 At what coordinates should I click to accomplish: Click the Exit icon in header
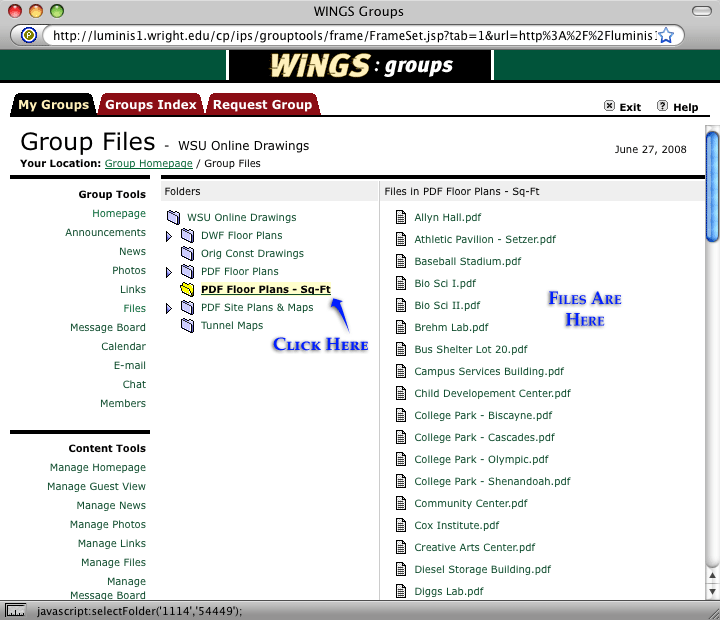610,107
